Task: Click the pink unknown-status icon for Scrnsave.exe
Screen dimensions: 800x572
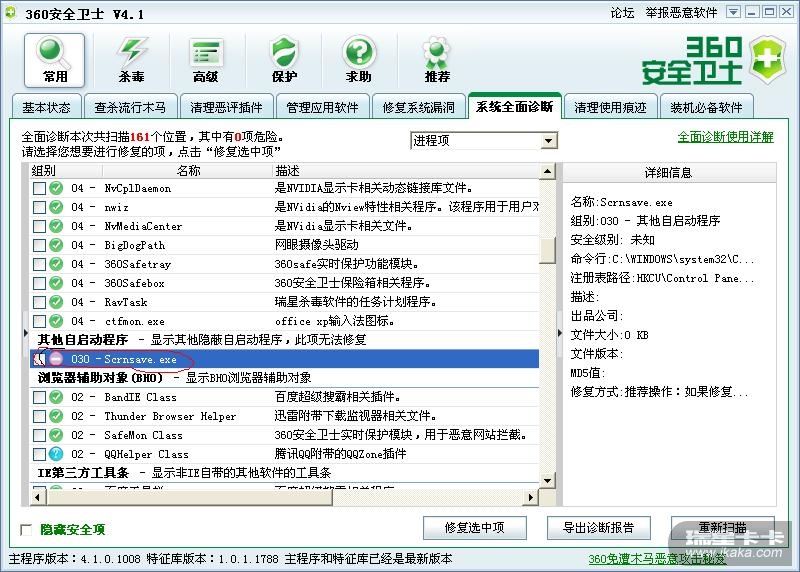Action: 56,359
